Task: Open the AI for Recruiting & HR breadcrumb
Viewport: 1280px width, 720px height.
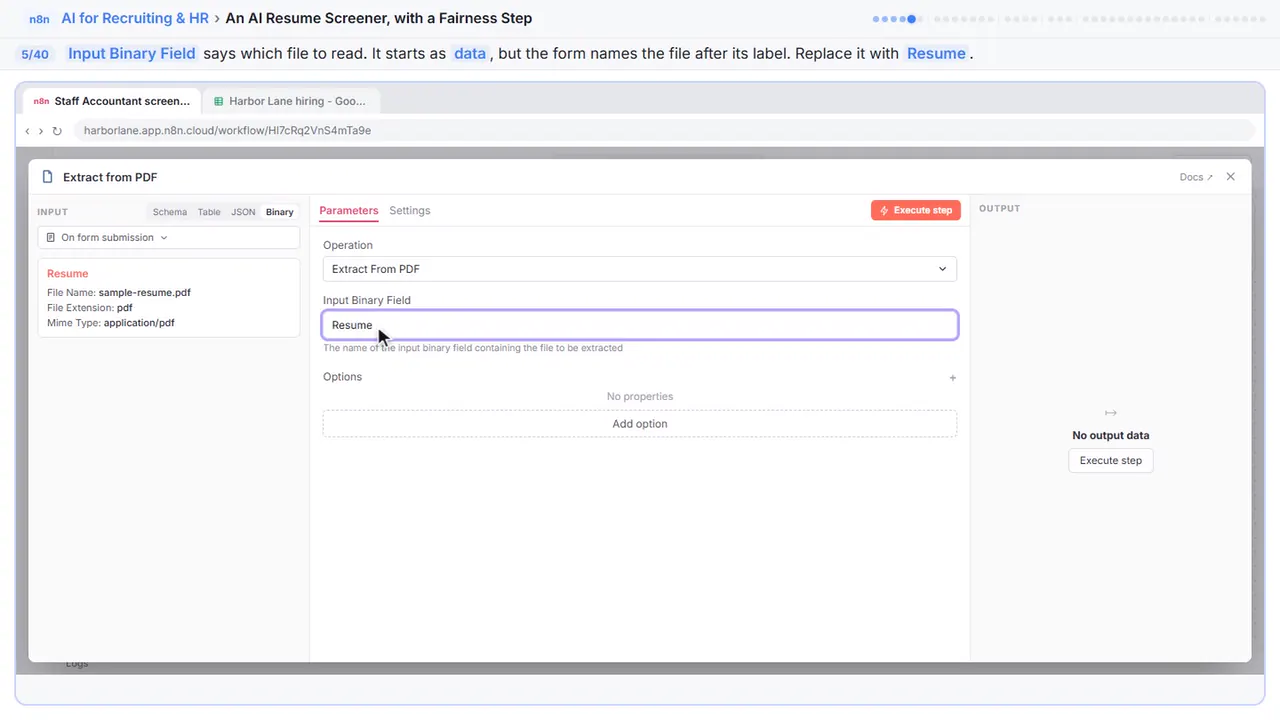Action: click(x=135, y=18)
